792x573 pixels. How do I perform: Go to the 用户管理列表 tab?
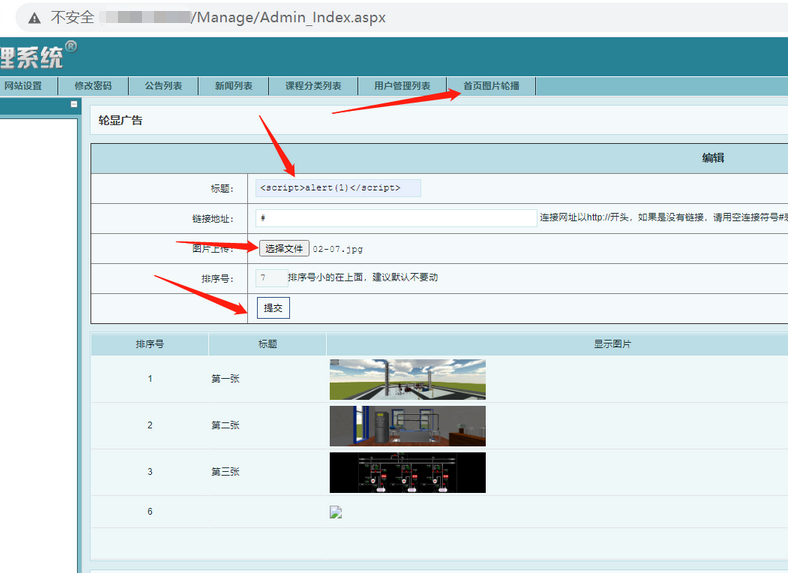(402, 86)
